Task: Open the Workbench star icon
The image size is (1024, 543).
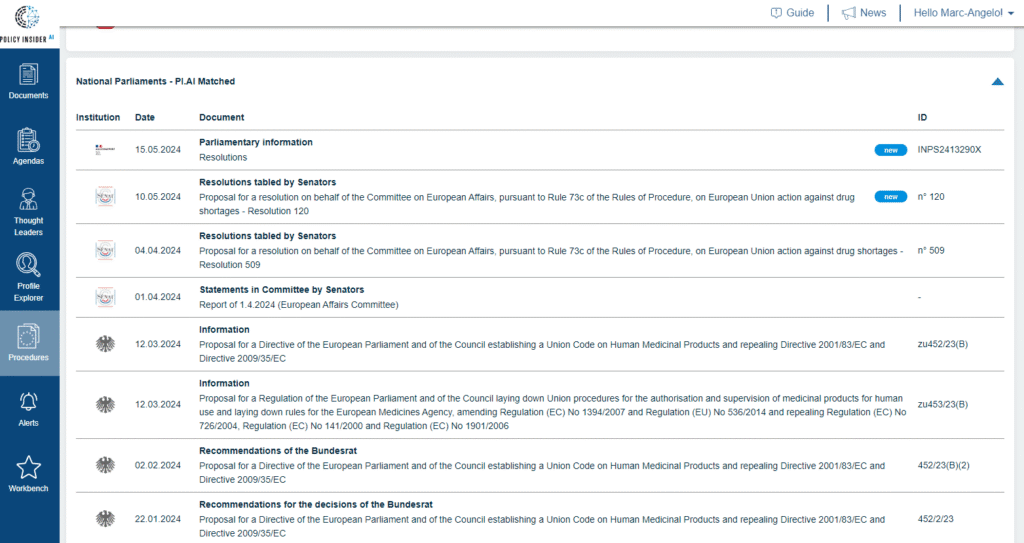Action: 28,473
